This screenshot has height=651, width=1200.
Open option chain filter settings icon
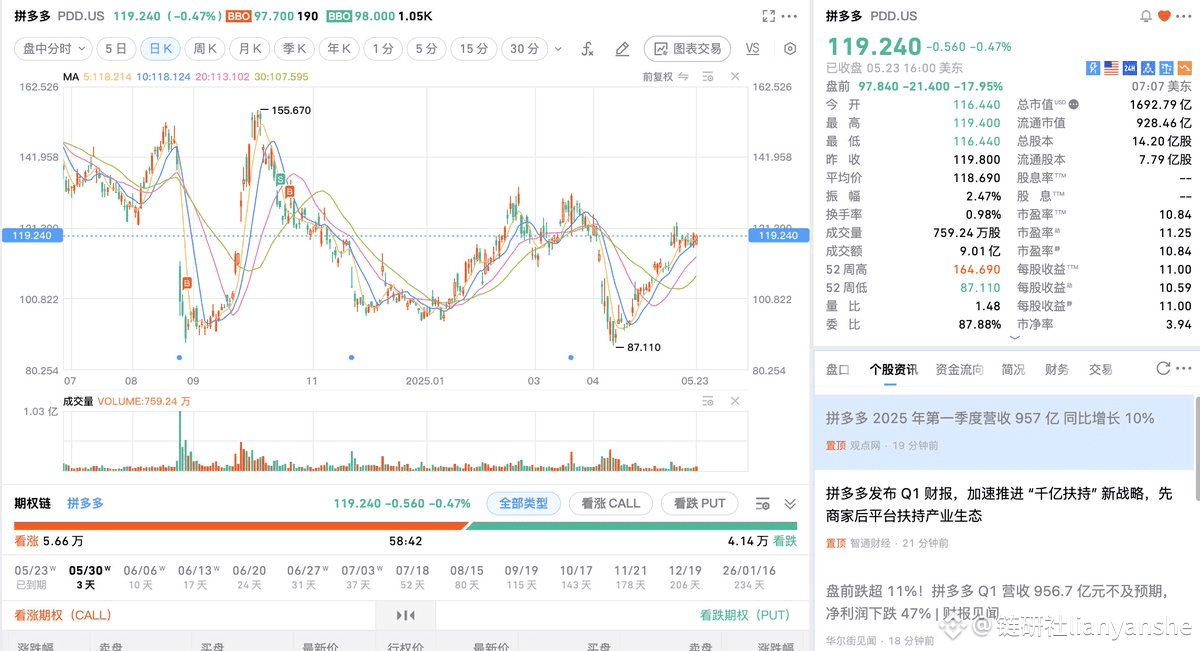point(763,503)
